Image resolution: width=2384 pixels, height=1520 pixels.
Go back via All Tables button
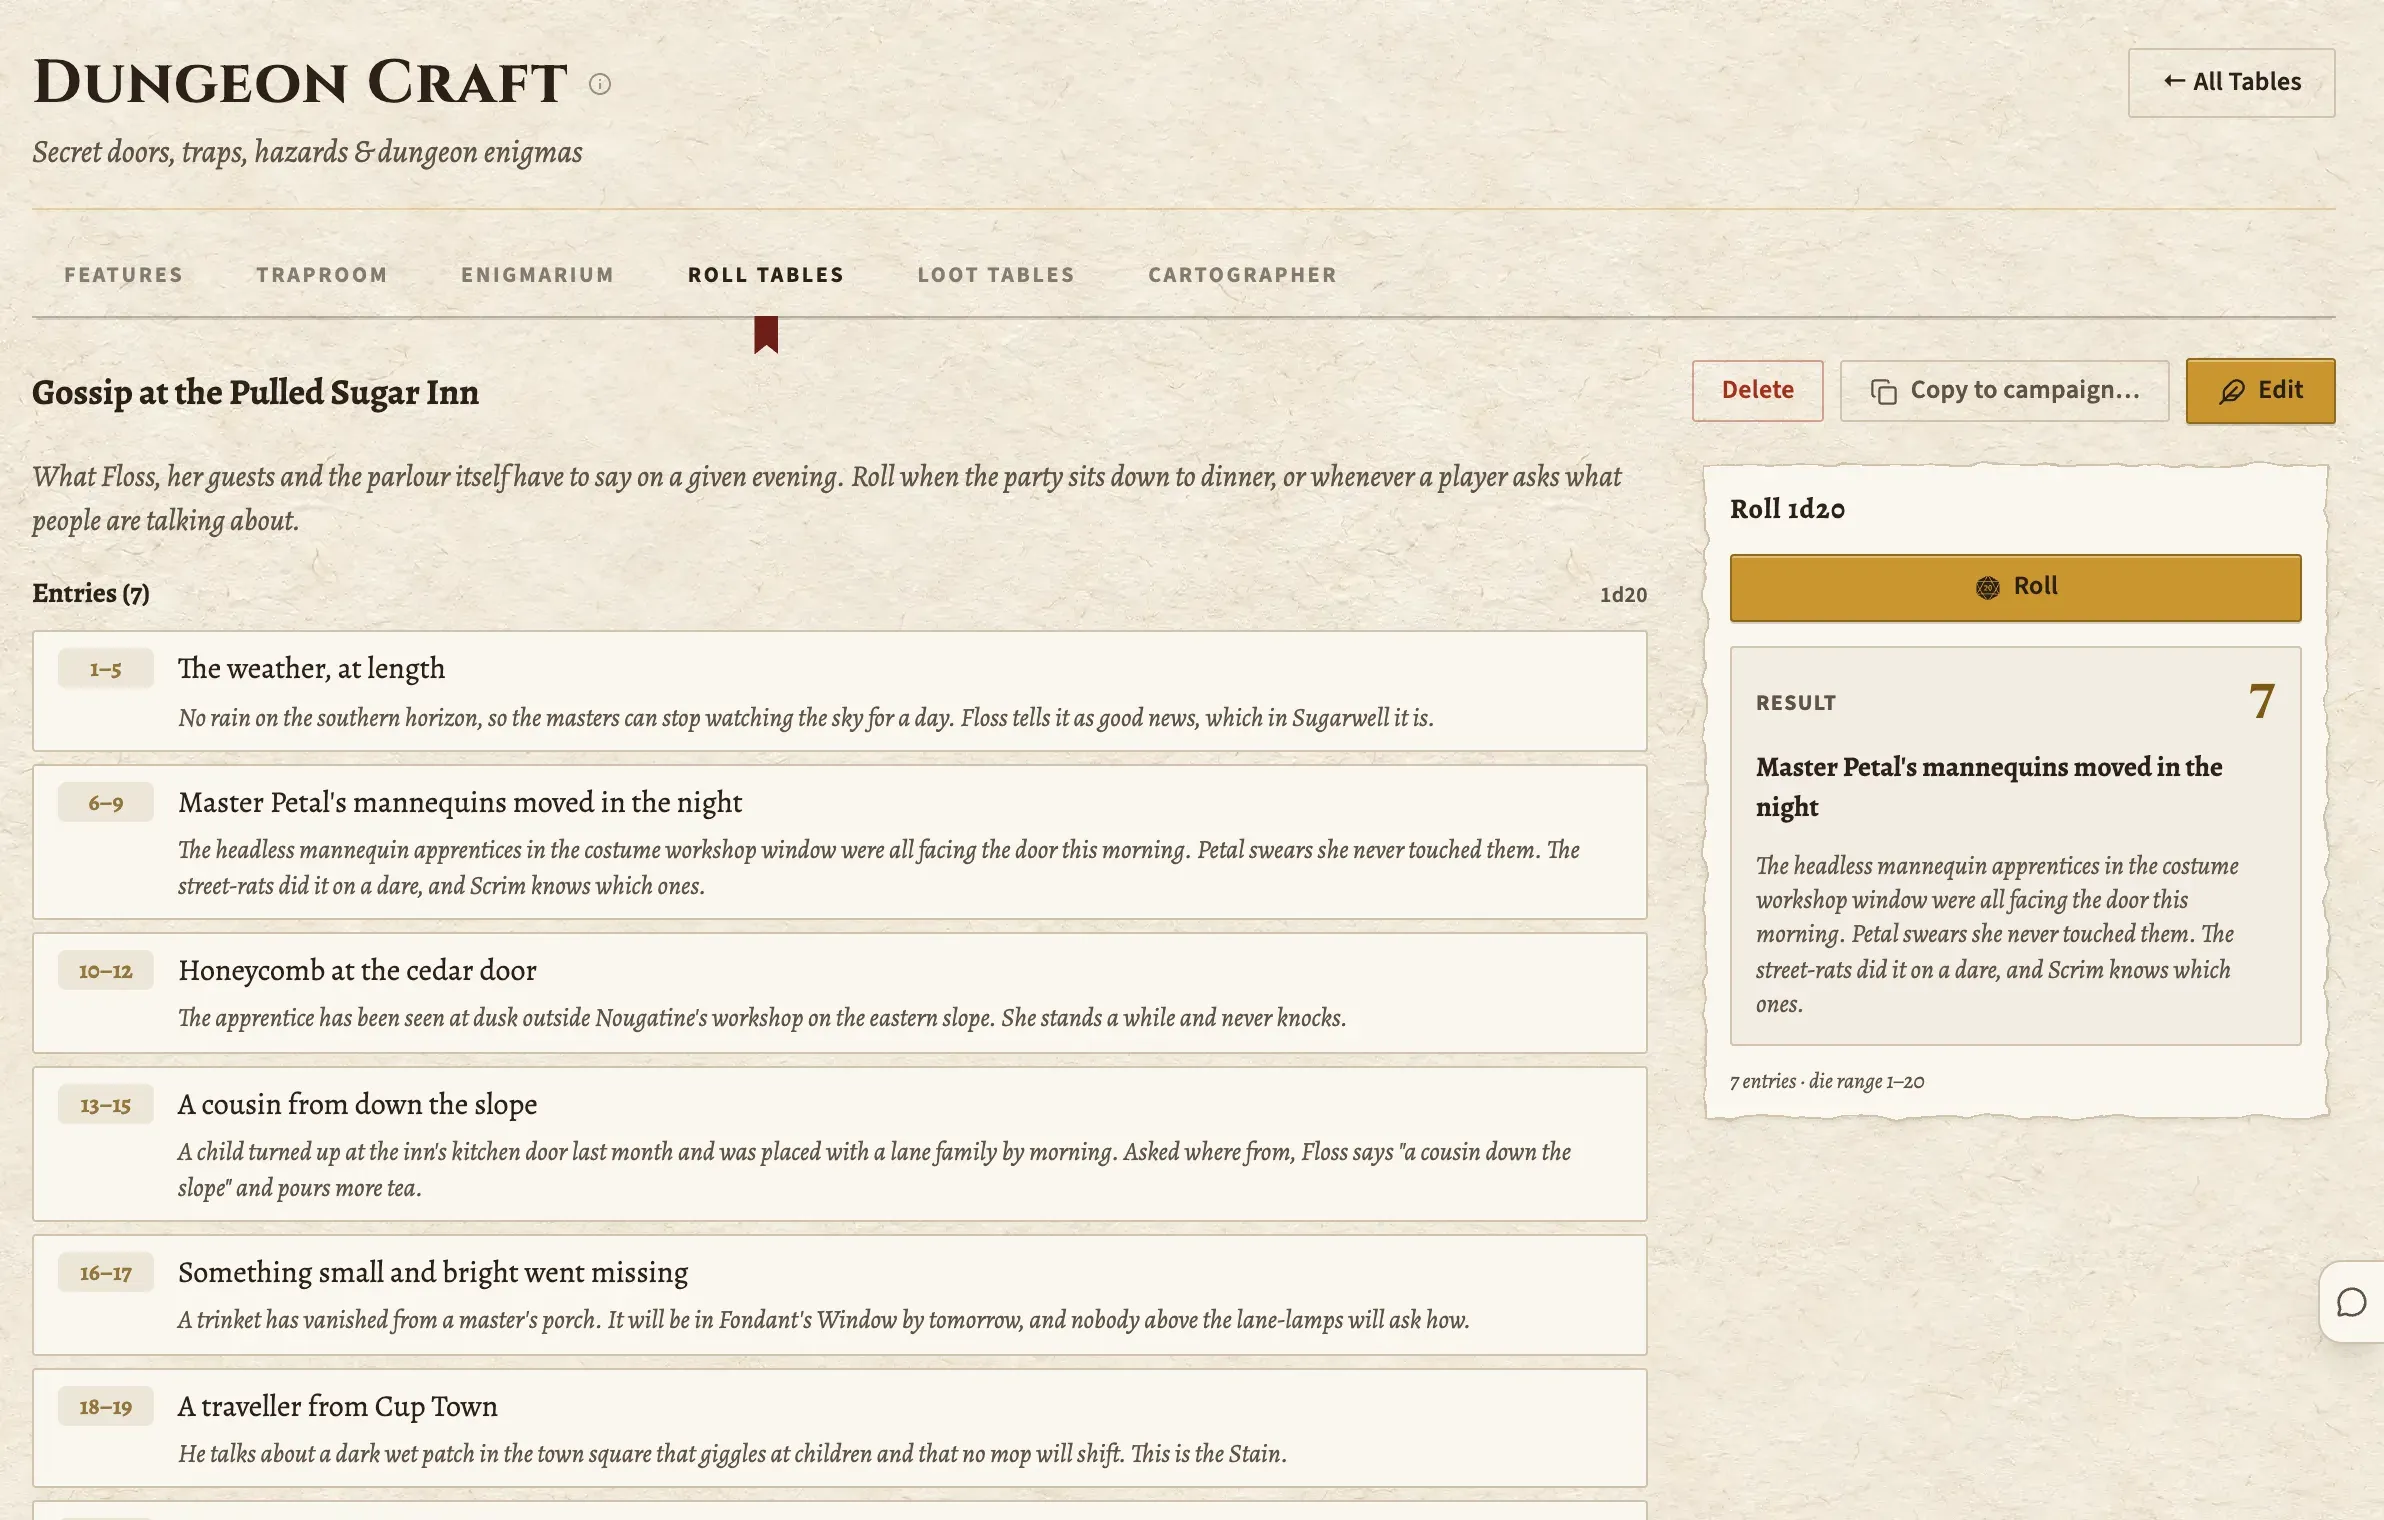(2231, 82)
